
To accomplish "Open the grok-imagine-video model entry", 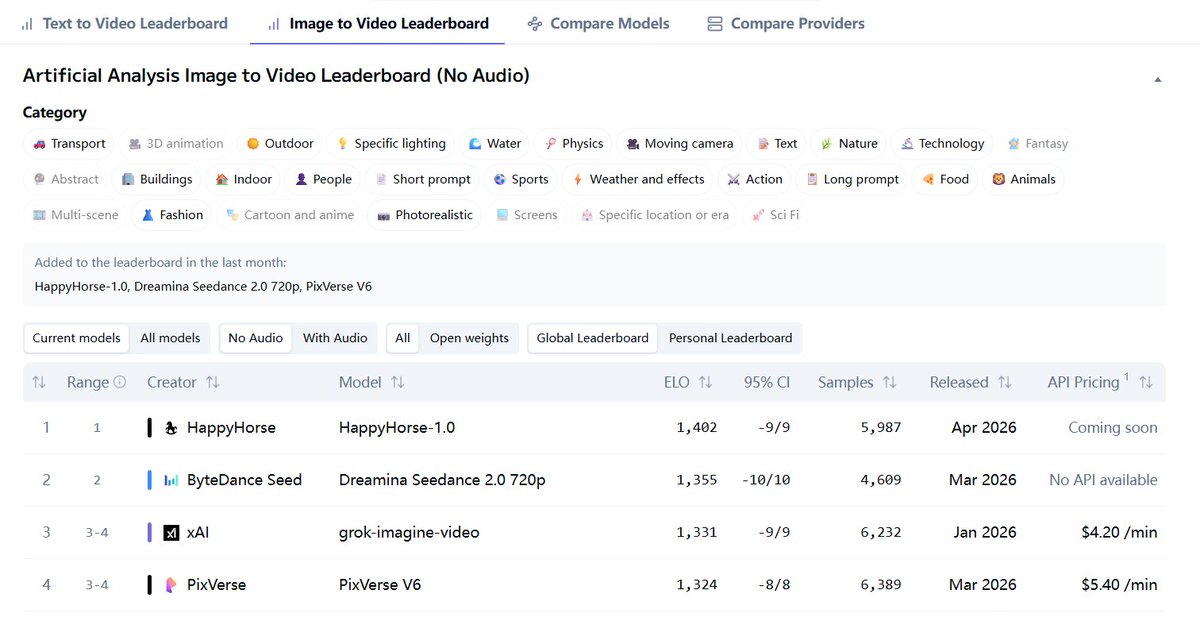I will tap(409, 532).
